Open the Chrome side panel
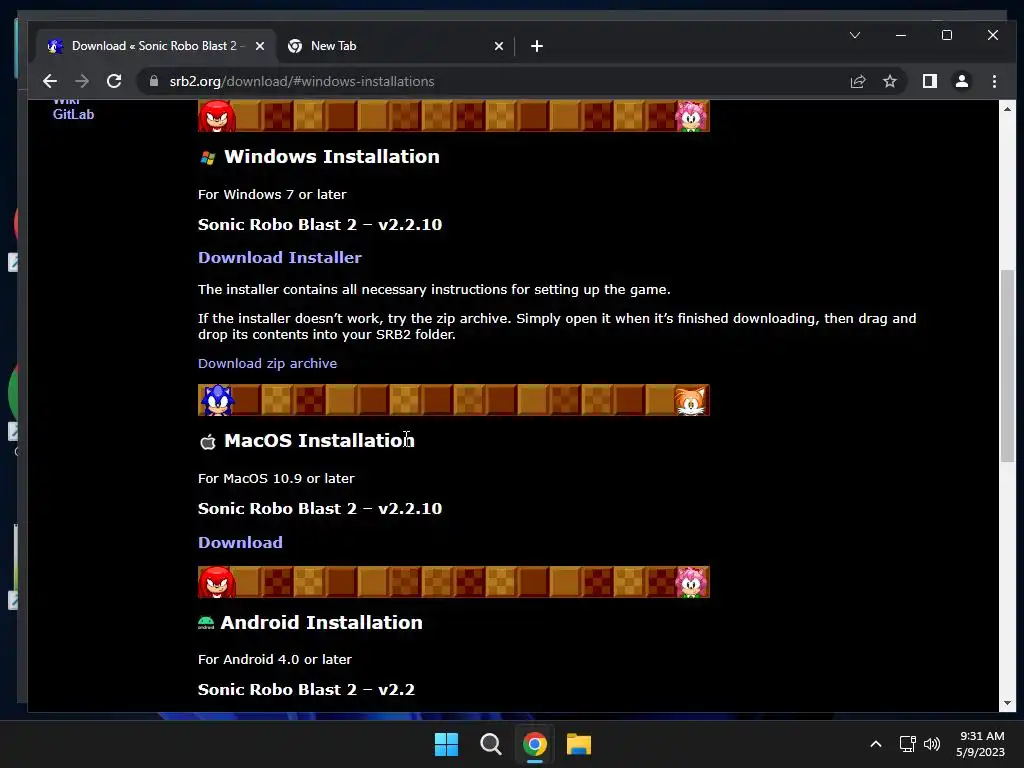This screenshot has width=1024, height=768. [929, 82]
